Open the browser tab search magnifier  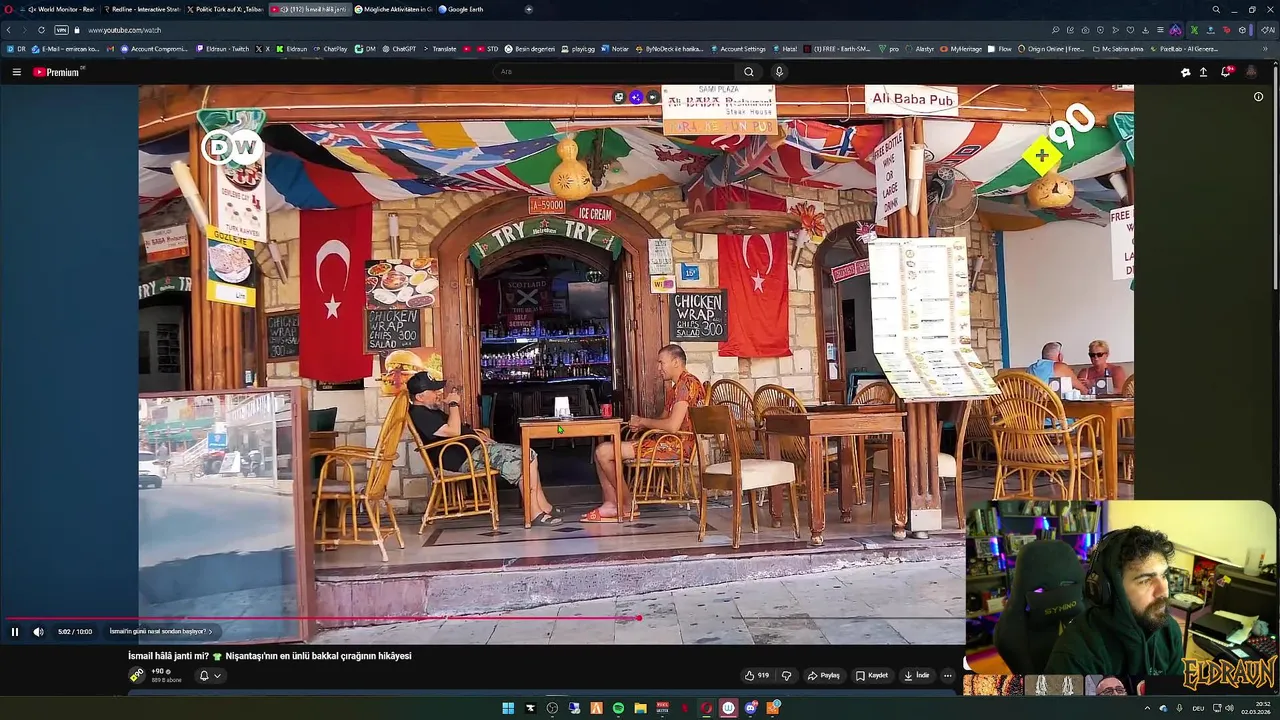[1216, 9]
